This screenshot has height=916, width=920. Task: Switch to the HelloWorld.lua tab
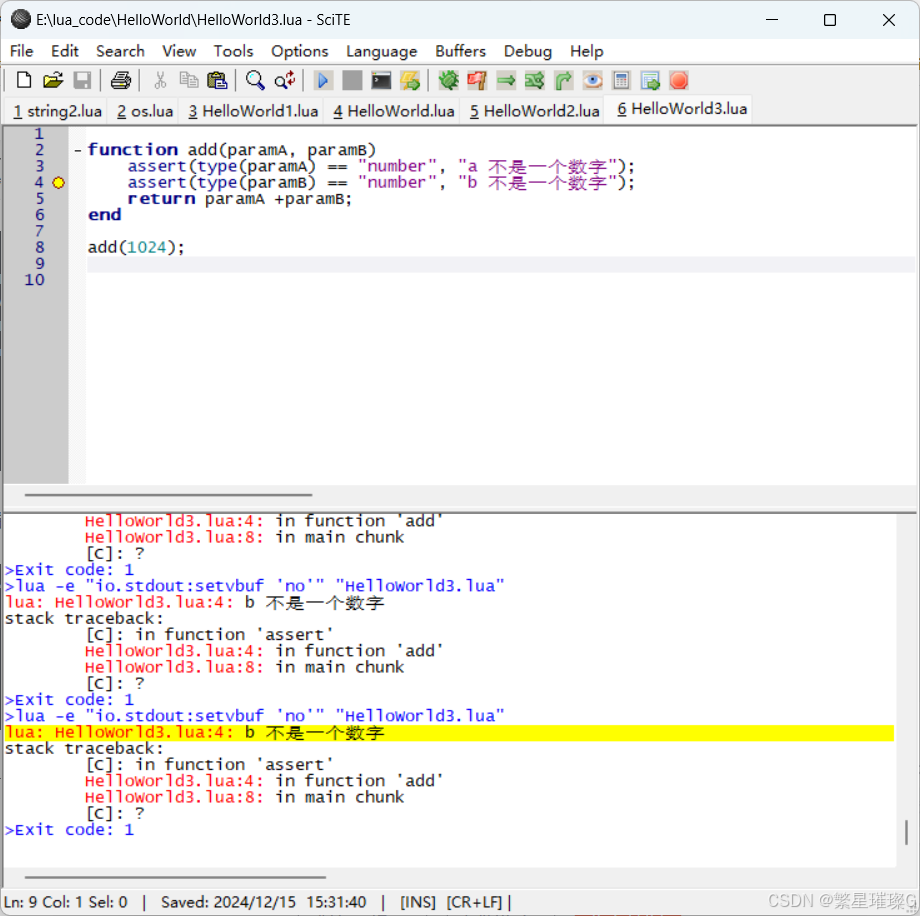pos(394,111)
